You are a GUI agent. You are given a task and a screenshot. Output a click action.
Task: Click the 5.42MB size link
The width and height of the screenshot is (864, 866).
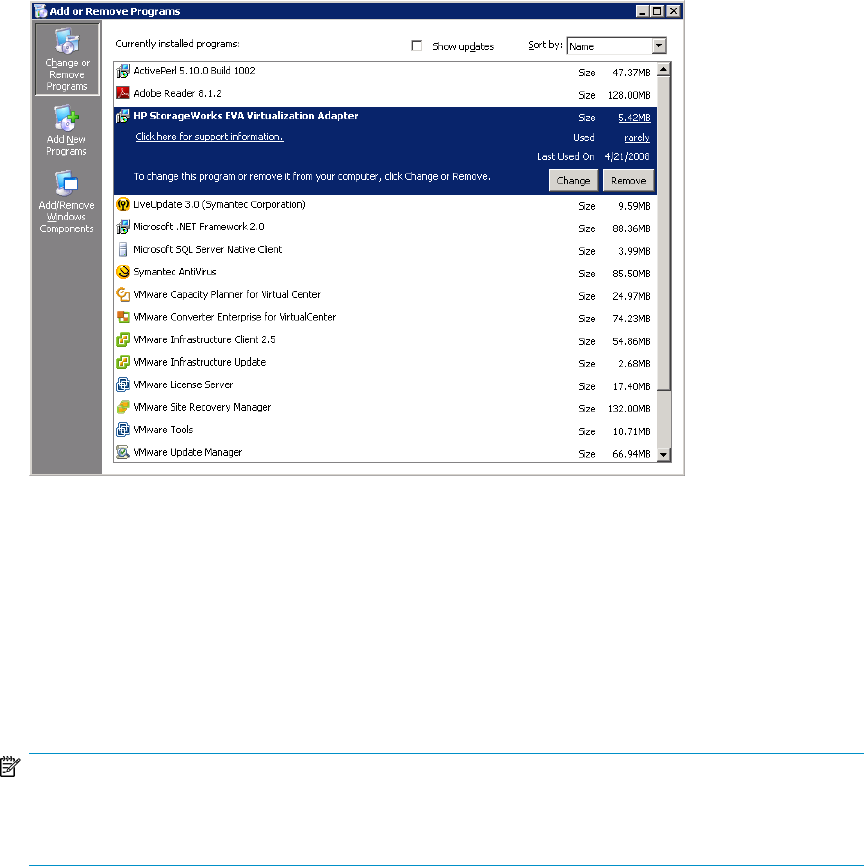pos(634,118)
